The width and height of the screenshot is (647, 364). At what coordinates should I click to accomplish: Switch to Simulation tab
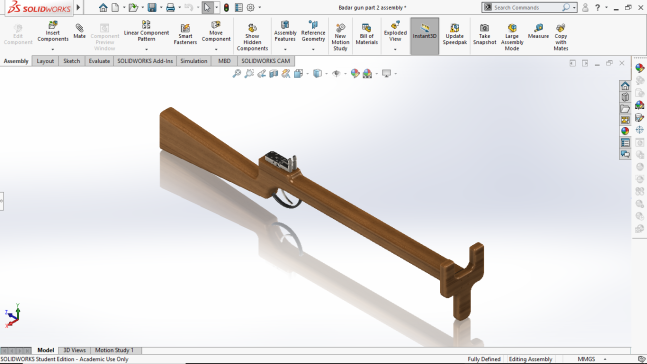coord(194,61)
